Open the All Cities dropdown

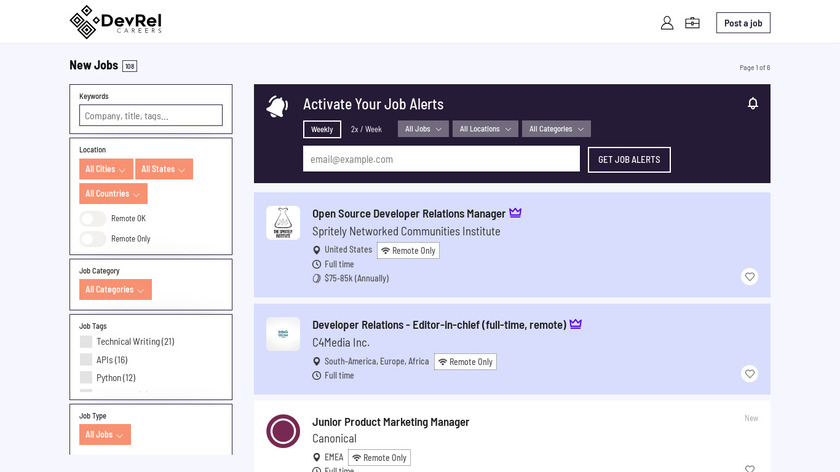point(106,169)
